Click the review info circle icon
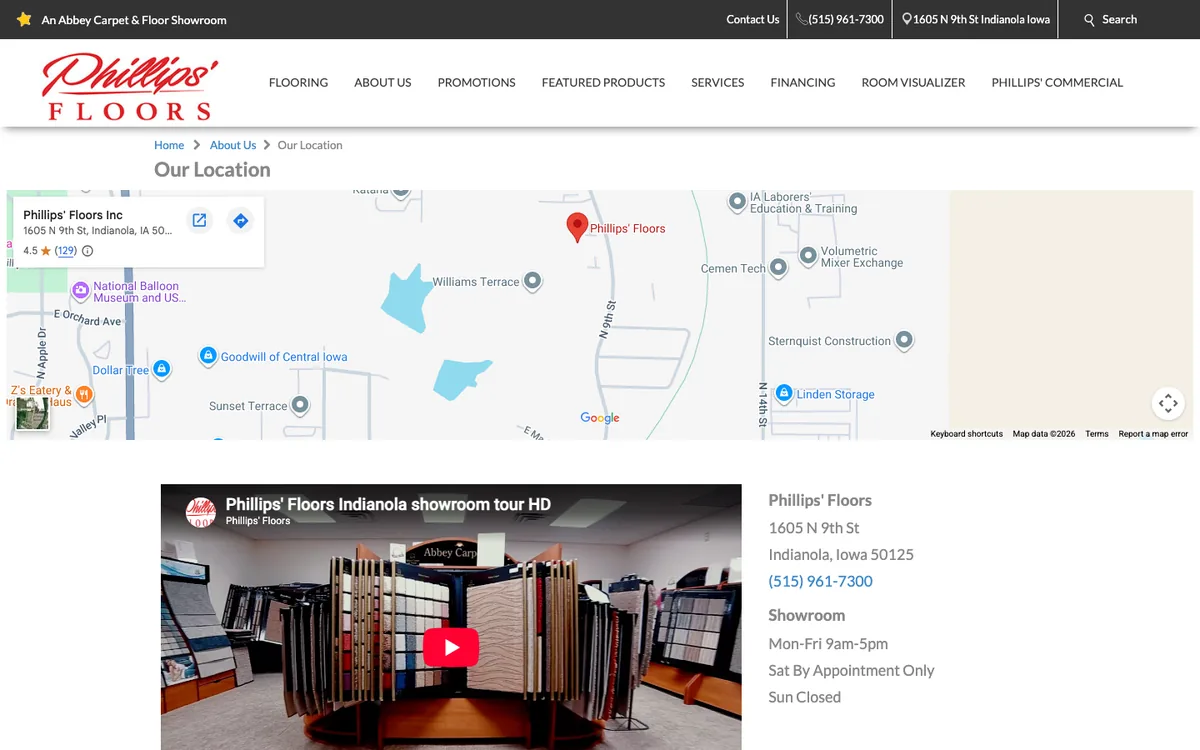1200x750 pixels. coord(87,251)
